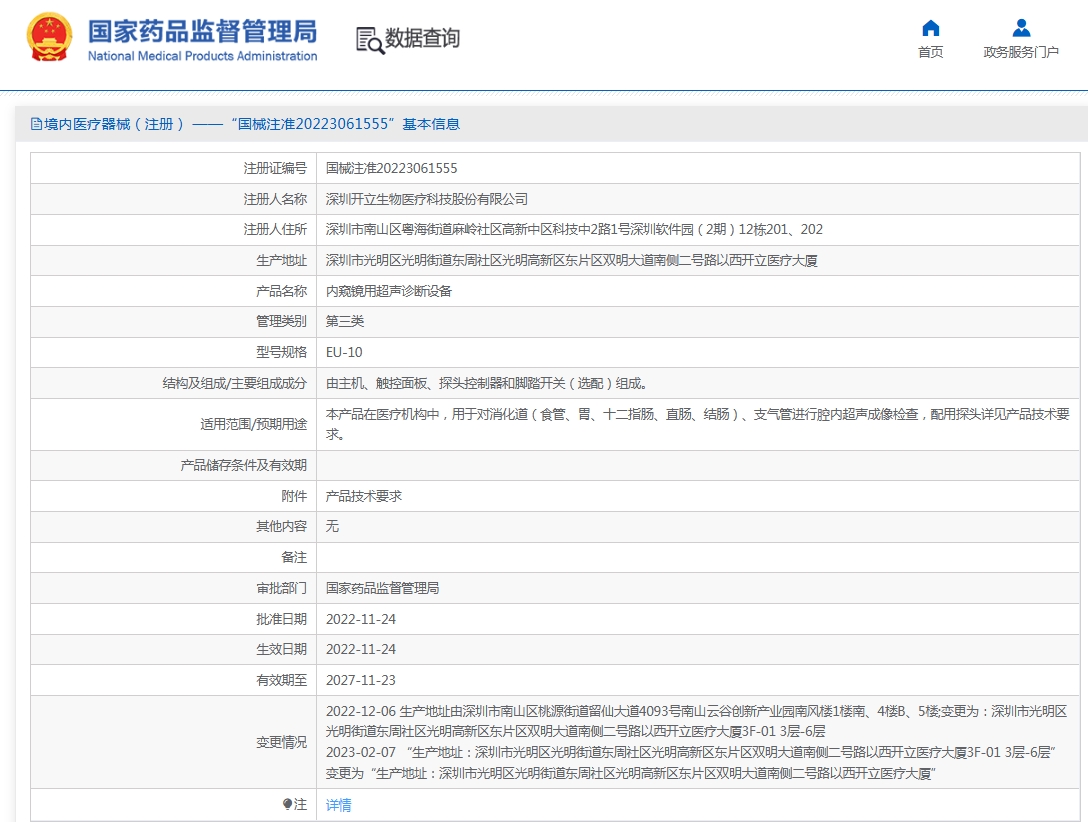Click the 型号规格 label
The image size is (1088, 822).
281,352
